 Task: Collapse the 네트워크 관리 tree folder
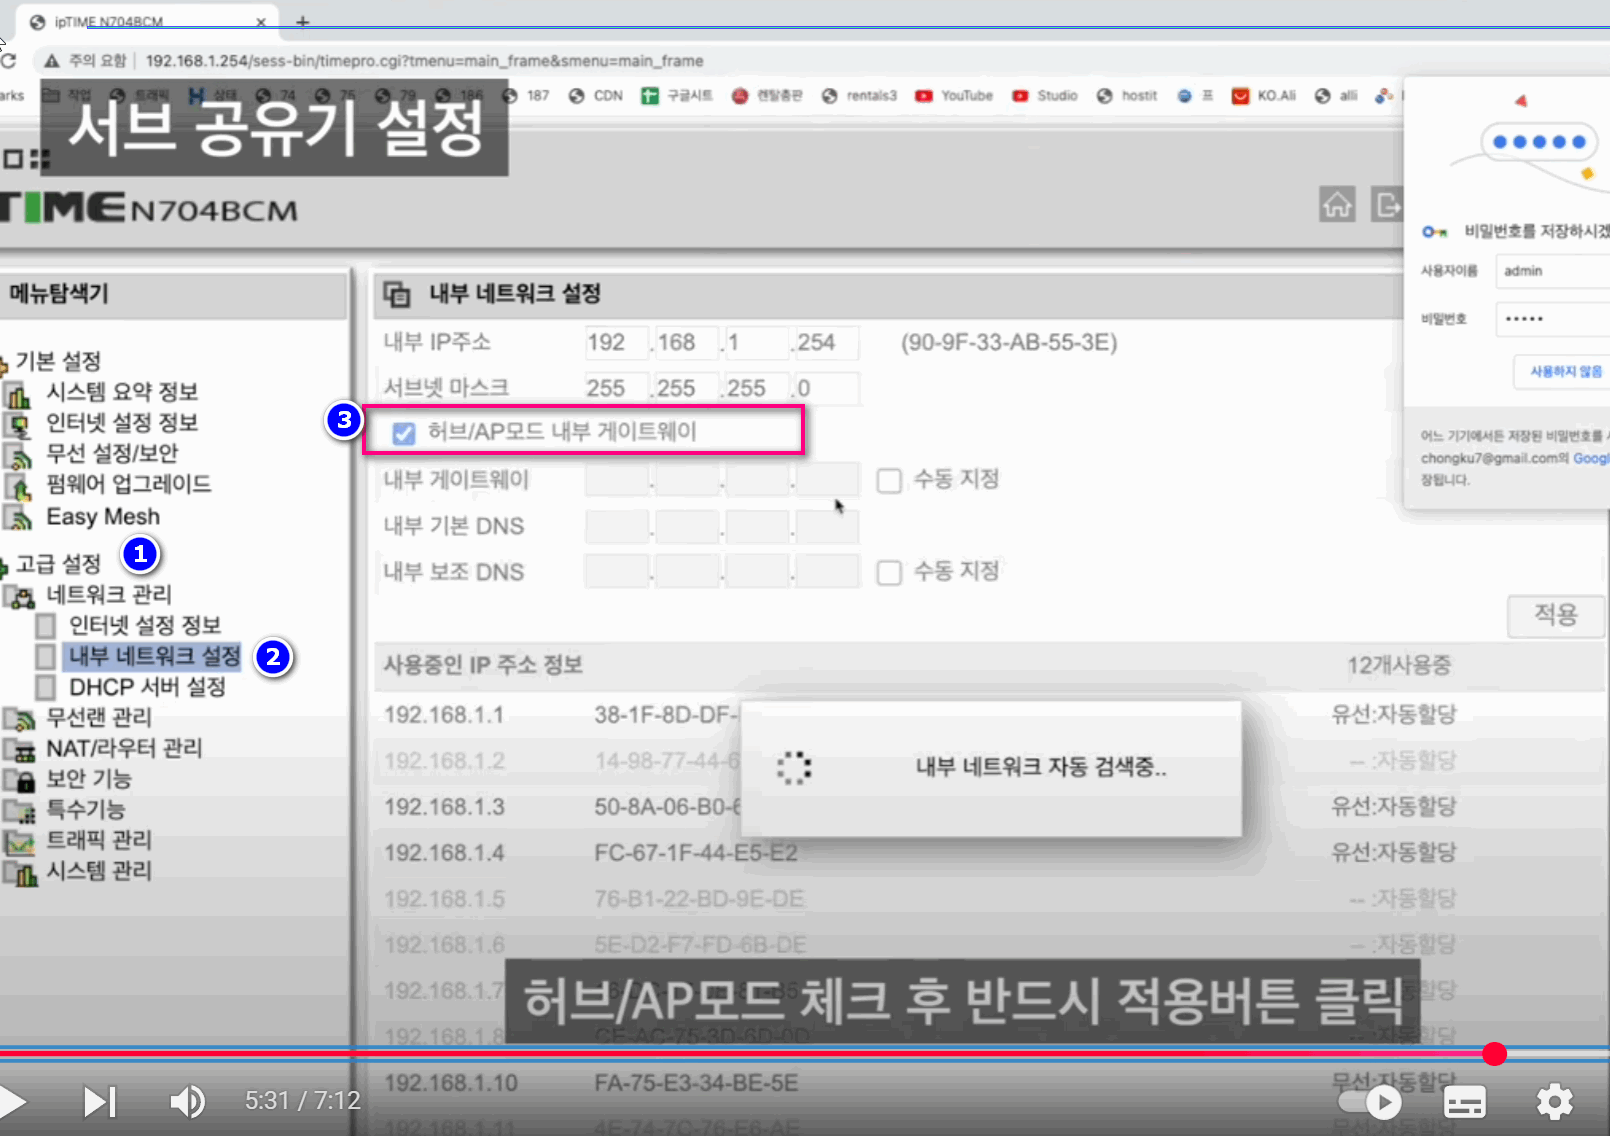[18, 596]
